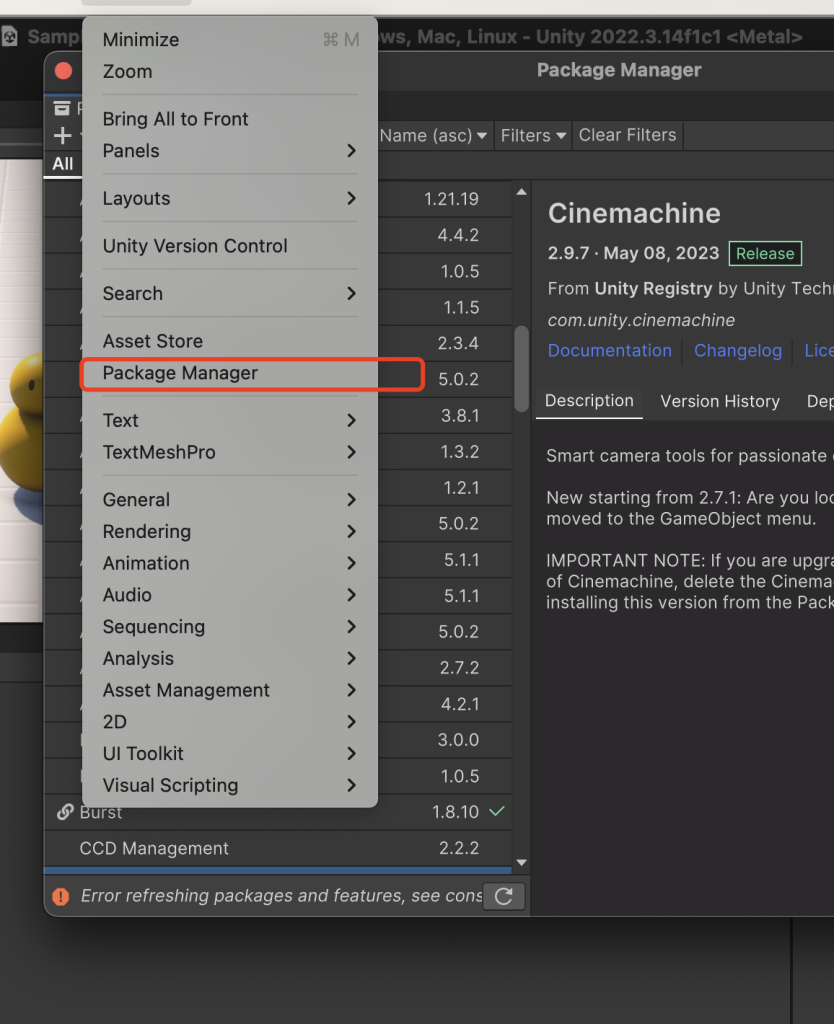Viewport: 834px width, 1024px height.
Task: Switch to the Version History tab
Action: (x=719, y=401)
